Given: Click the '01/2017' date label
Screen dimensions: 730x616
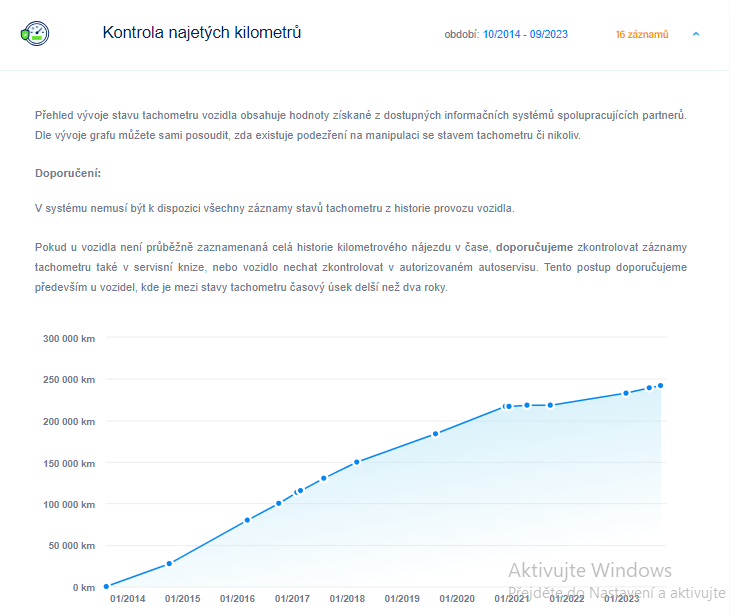Looking at the screenshot, I should (292, 599).
